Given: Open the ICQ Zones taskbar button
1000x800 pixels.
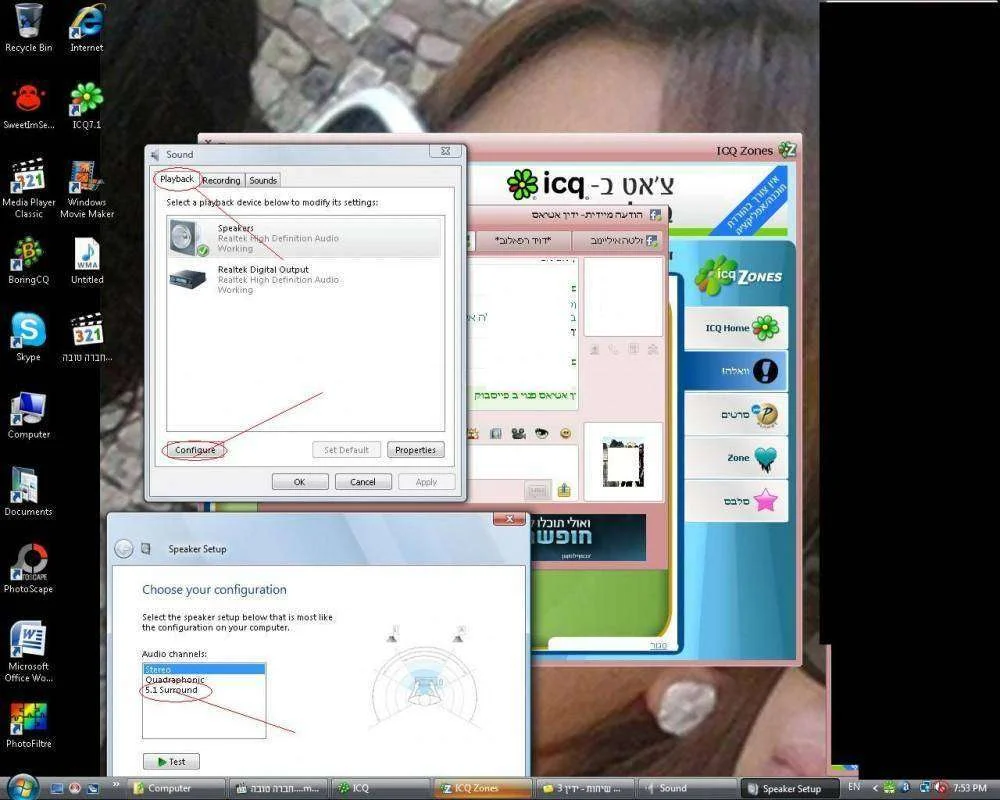Looking at the screenshot, I should tap(483, 788).
